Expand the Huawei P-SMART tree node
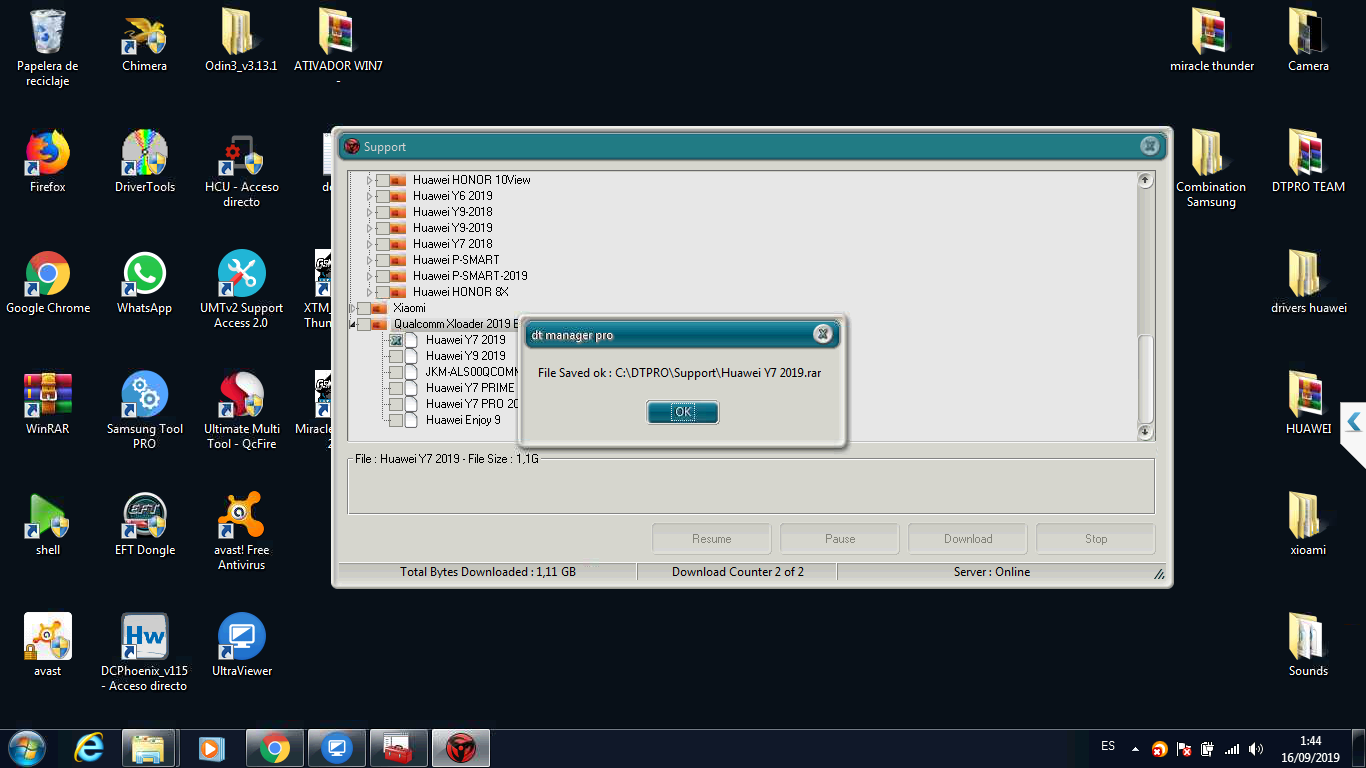Screen dimensions: 1366x768 [x=370, y=260]
